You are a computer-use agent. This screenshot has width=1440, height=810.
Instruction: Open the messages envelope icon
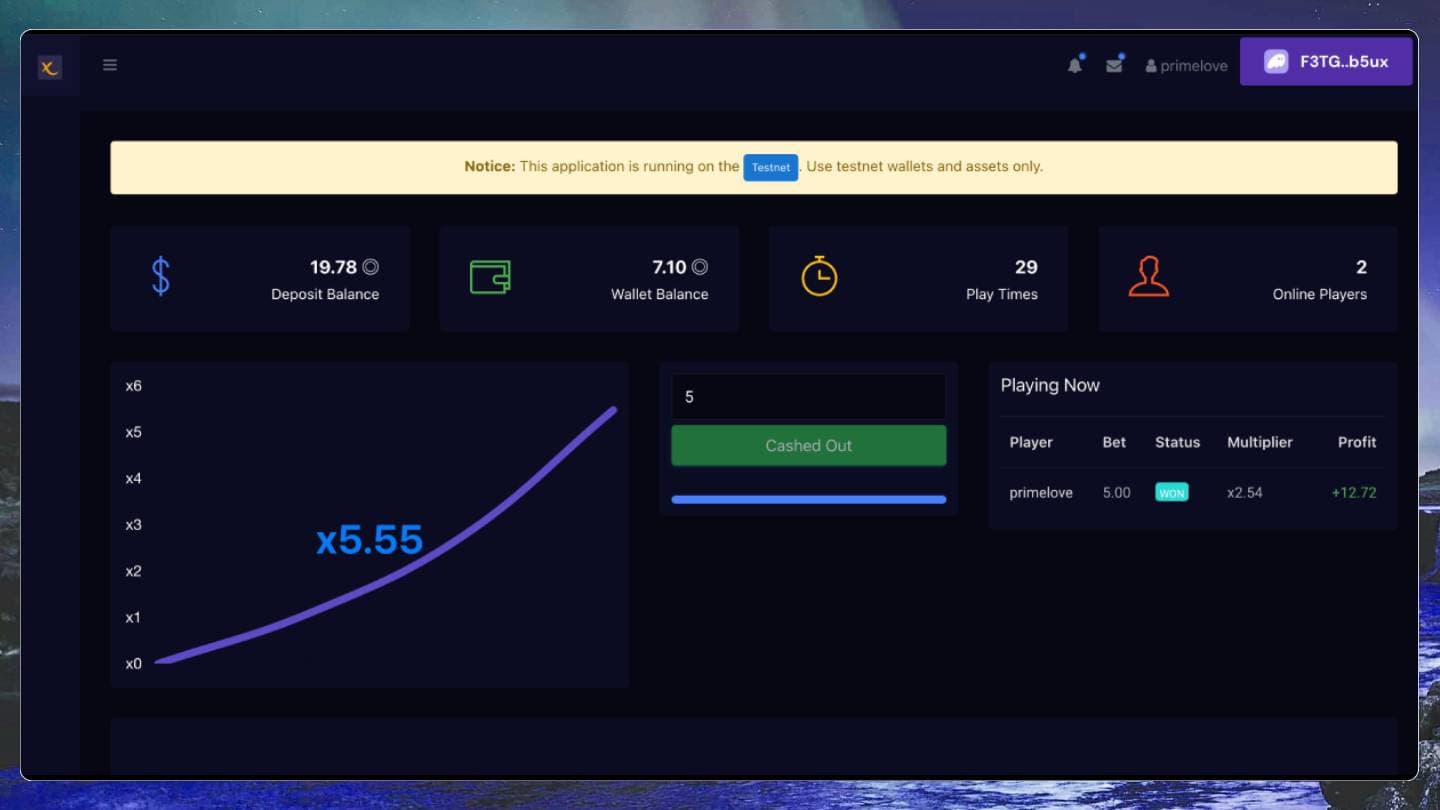pos(1114,66)
